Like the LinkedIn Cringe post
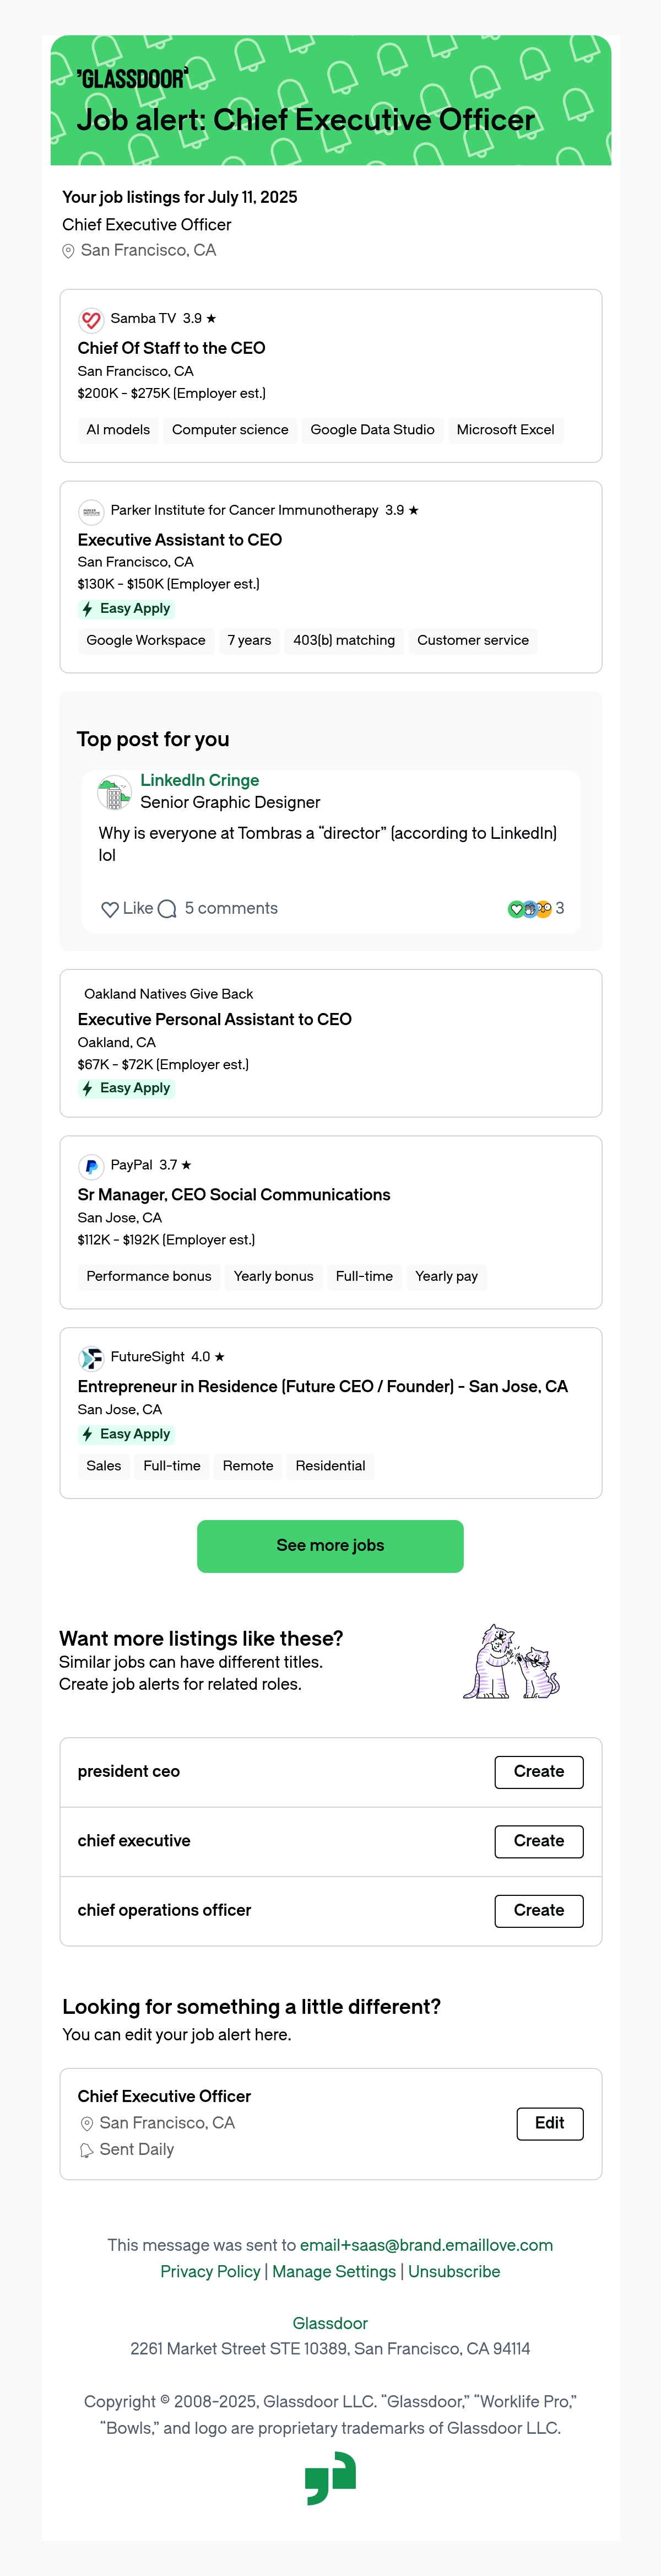This screenshot has height=2576, width=661. click(127, 909)
